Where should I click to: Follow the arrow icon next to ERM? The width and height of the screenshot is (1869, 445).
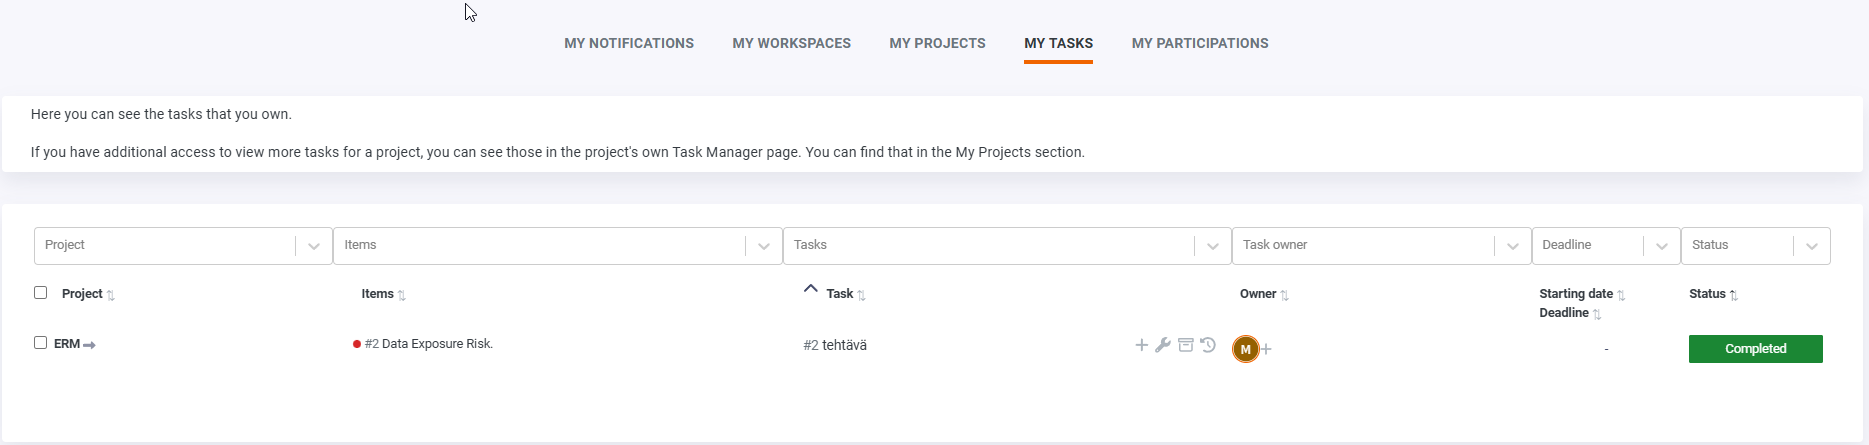point(89,345)
